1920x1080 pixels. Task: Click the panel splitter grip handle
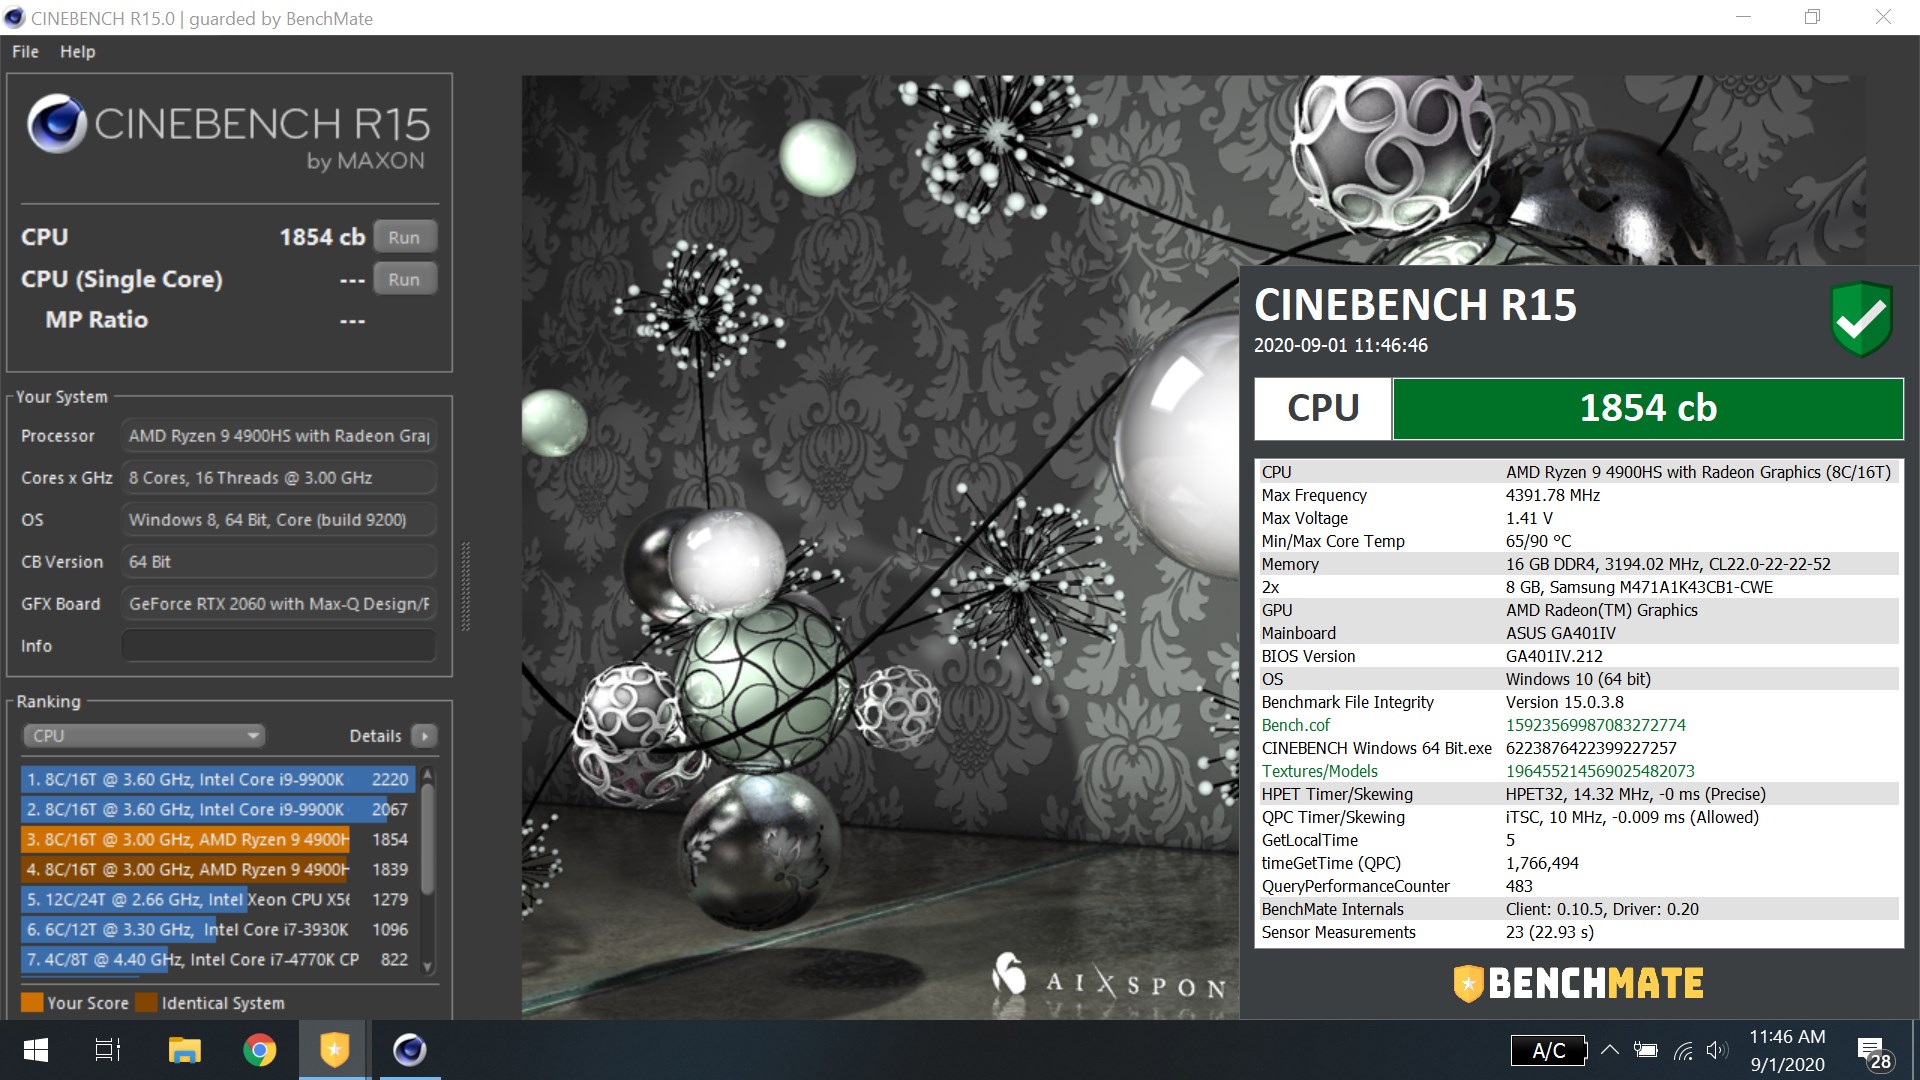(465, 586)
